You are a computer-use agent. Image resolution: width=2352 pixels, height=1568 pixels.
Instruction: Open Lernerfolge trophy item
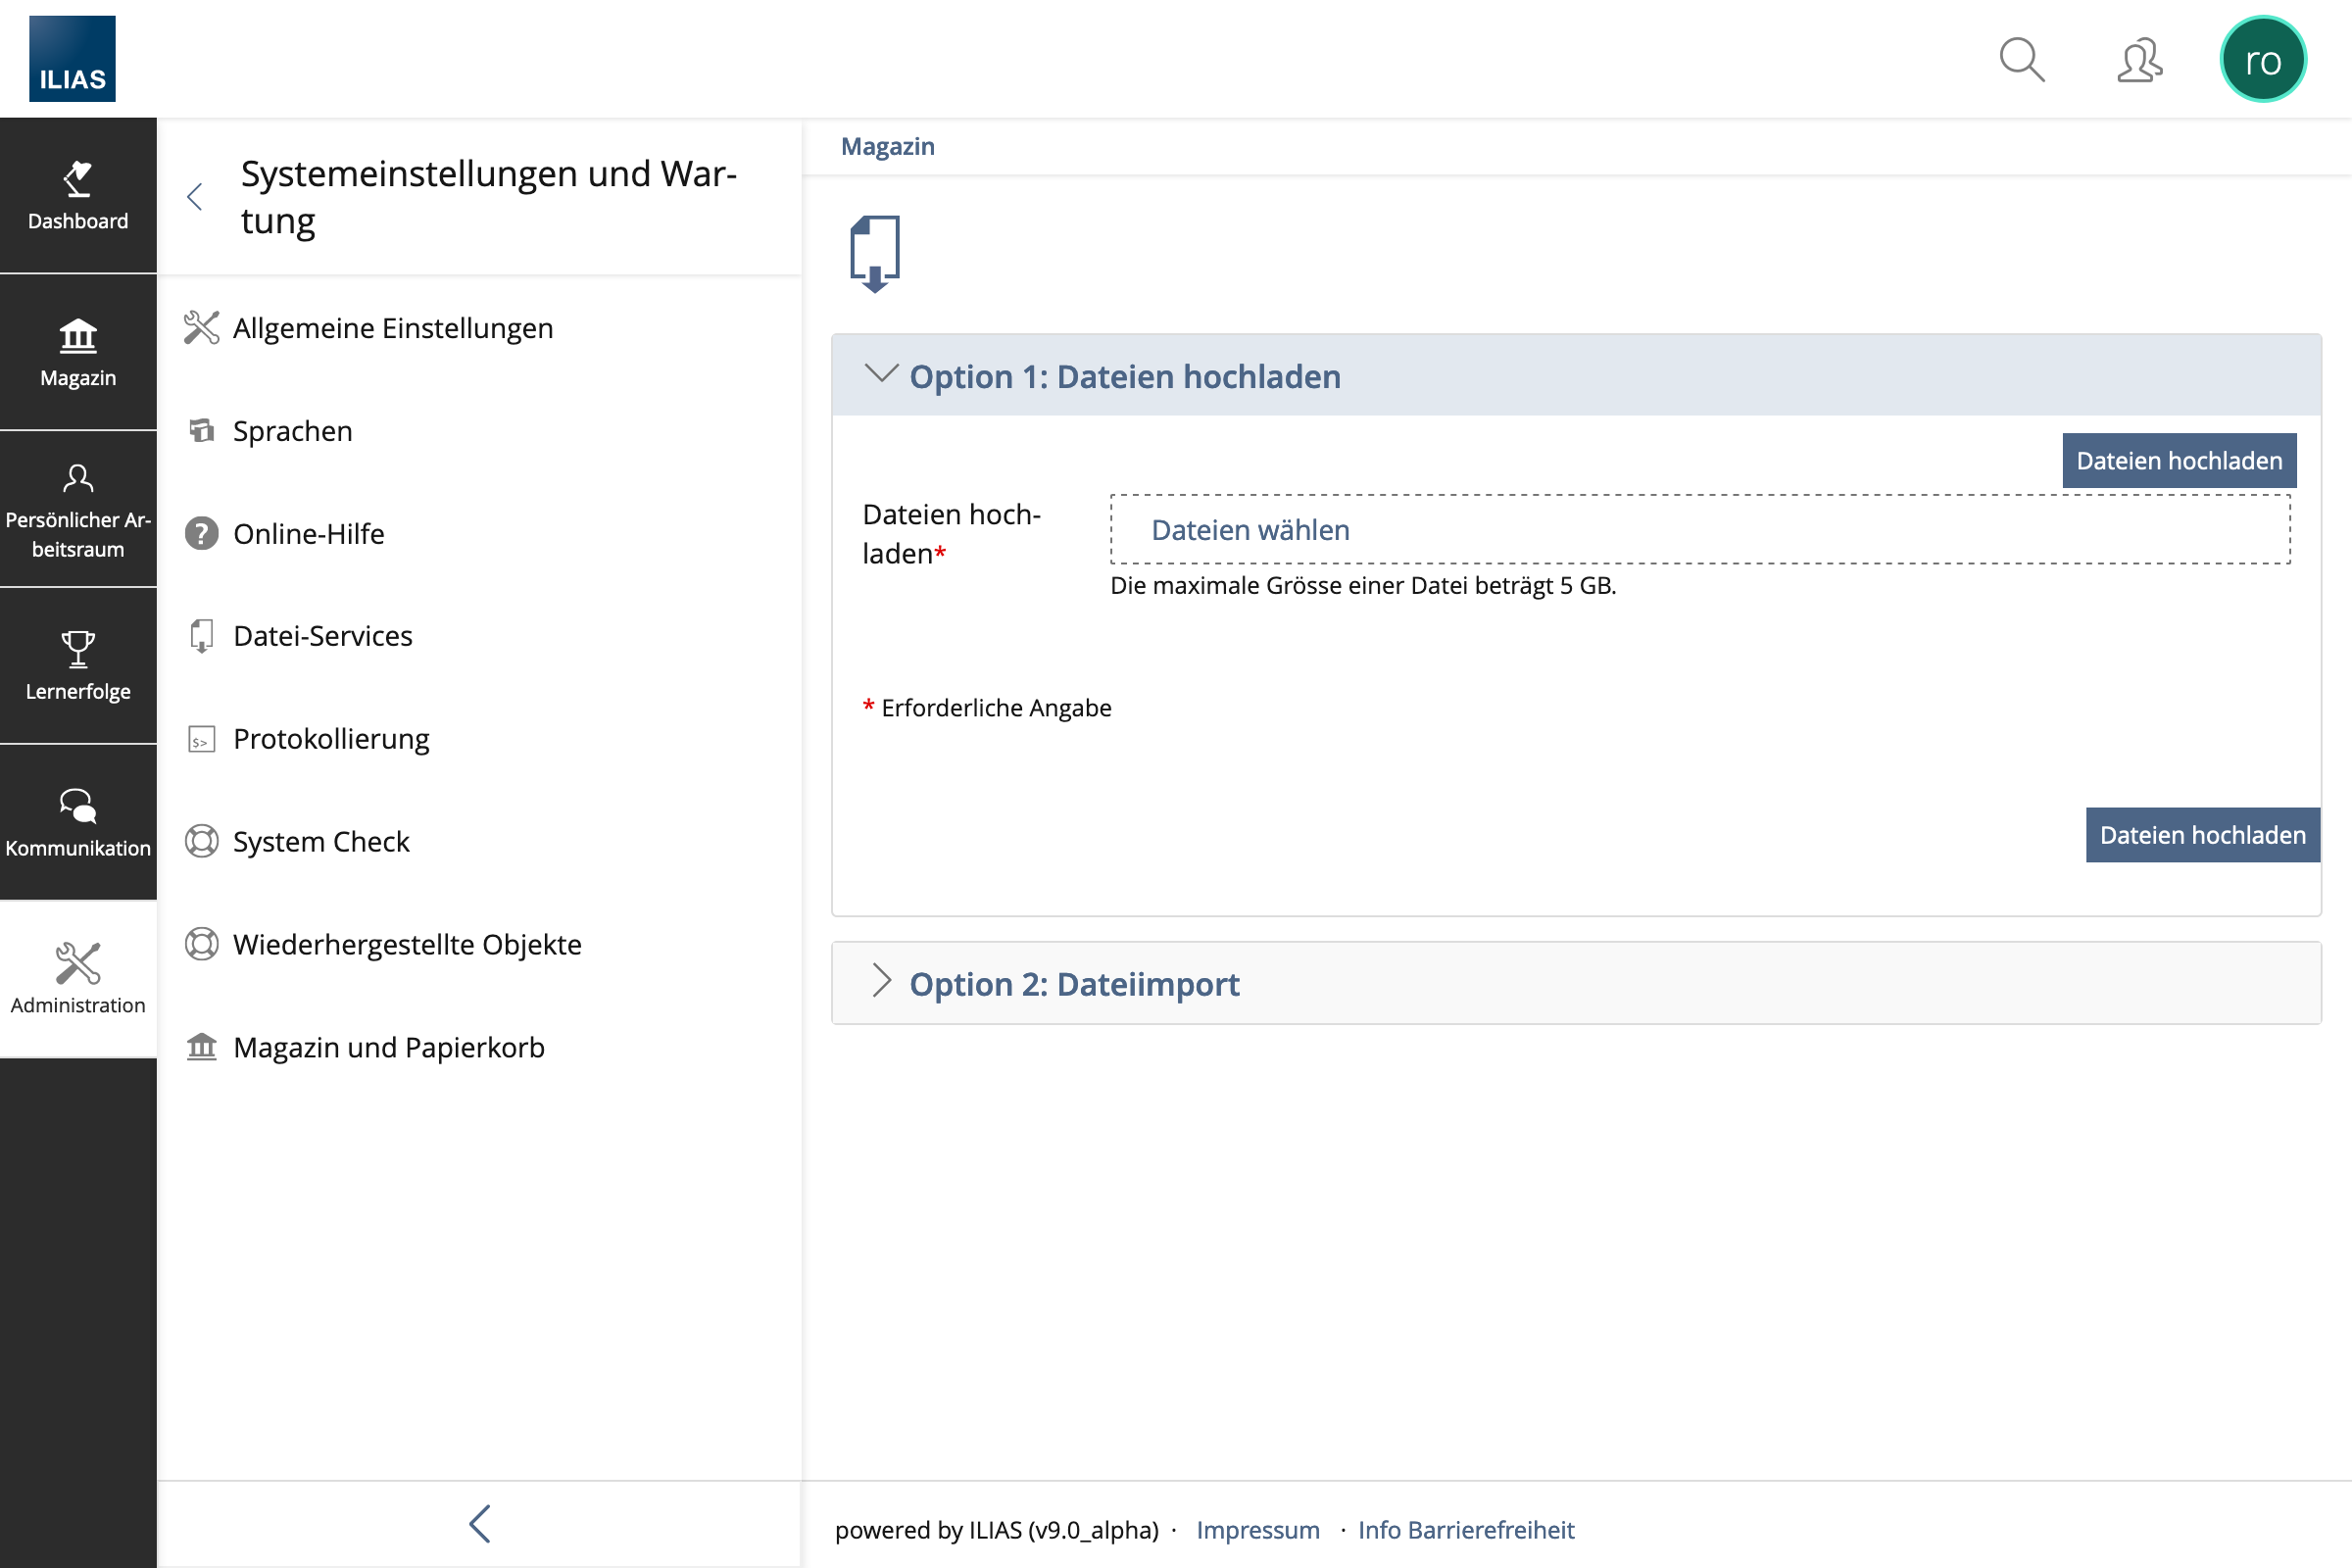pyautogui.click(x=78, y=666)
